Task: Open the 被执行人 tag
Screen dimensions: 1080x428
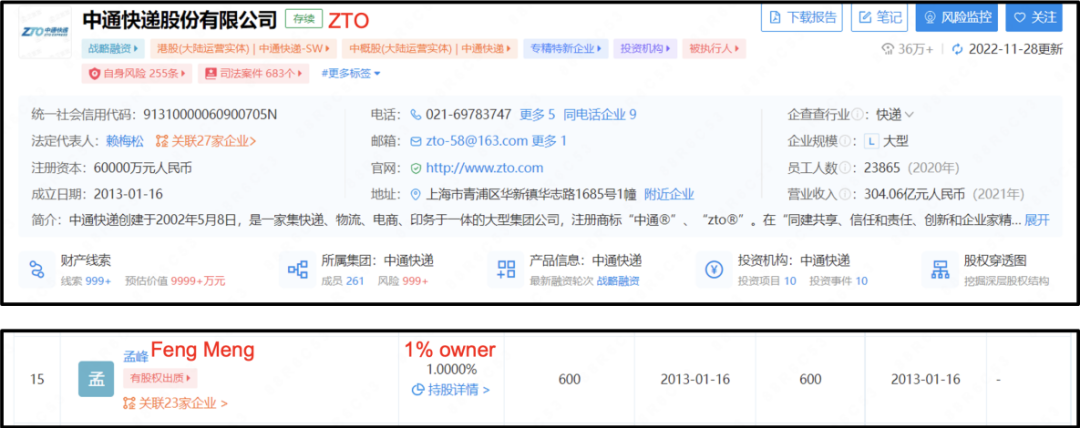Action: (714, 49)
